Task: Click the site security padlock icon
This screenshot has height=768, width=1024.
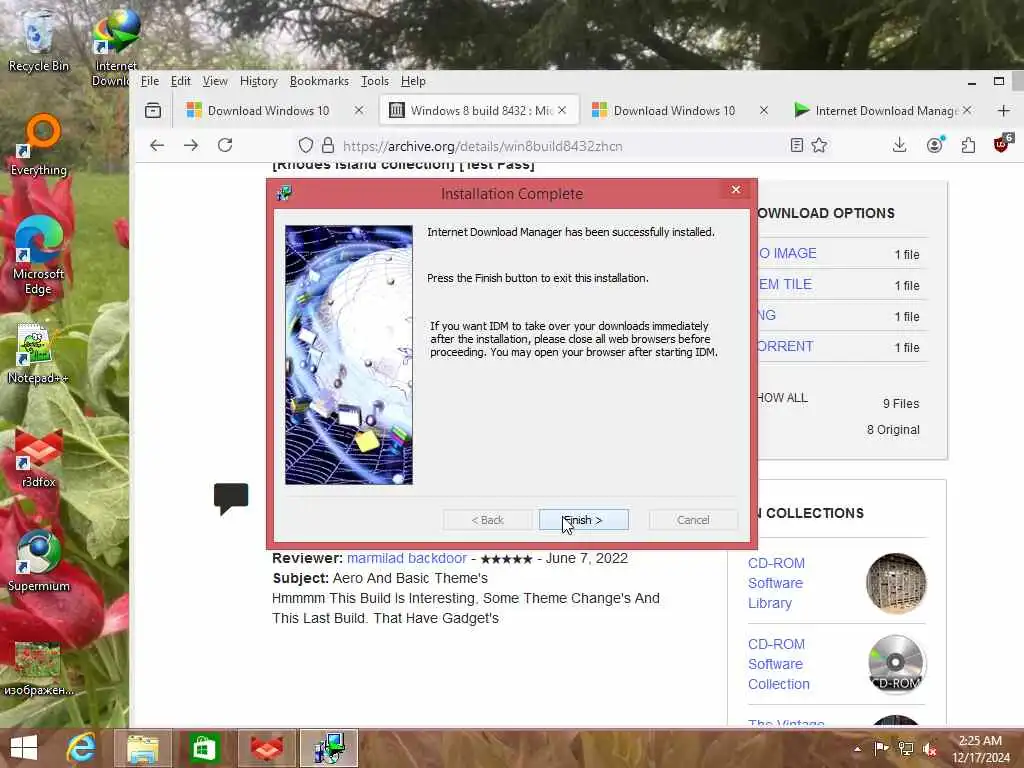Action: click(328, 145)
